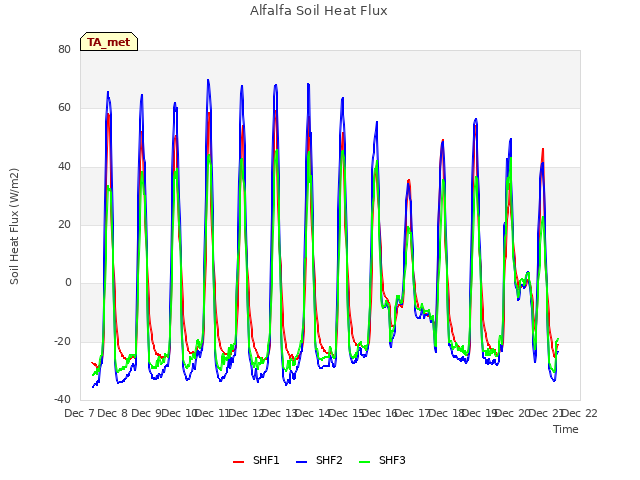Click the y-axis label 80
Screen dimensions: 640x480
click(64, 49)
